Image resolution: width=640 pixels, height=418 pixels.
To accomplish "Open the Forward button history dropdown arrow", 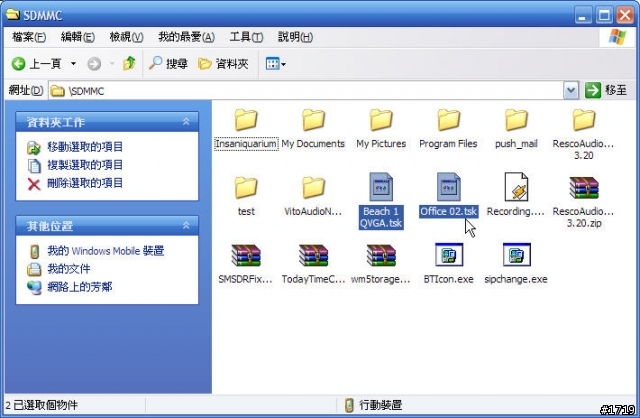I will click(111, 64).
